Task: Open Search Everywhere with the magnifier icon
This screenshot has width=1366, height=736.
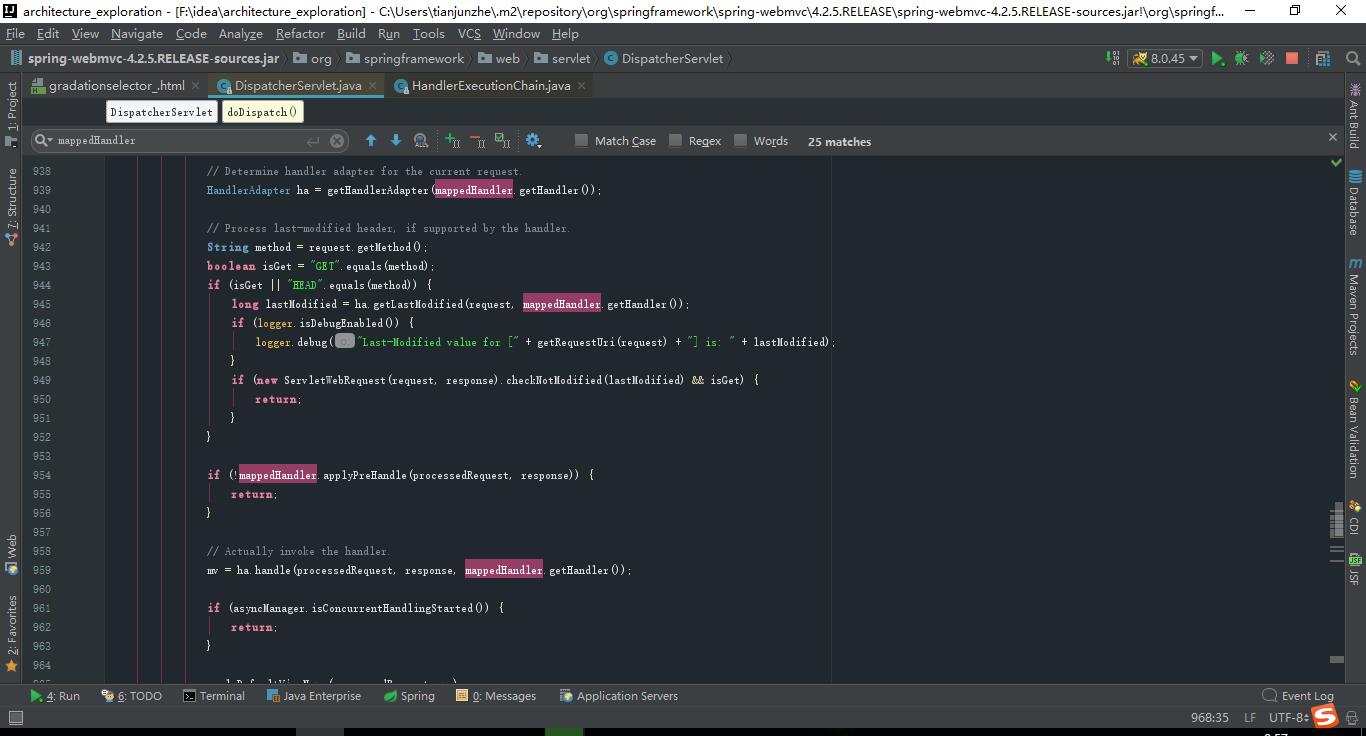Action: point(1353,59)
